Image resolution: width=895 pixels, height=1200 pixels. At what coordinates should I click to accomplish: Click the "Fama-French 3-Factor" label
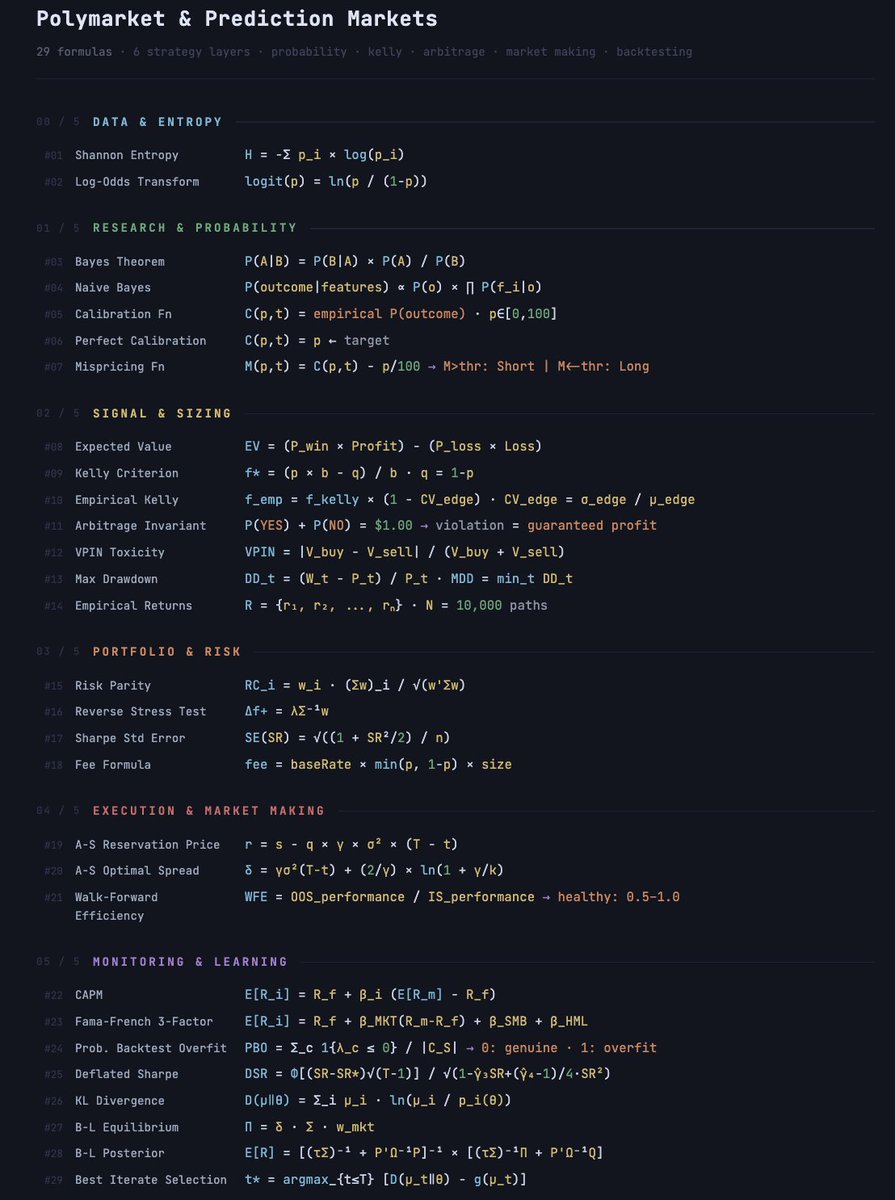(x=144, y=1021)
